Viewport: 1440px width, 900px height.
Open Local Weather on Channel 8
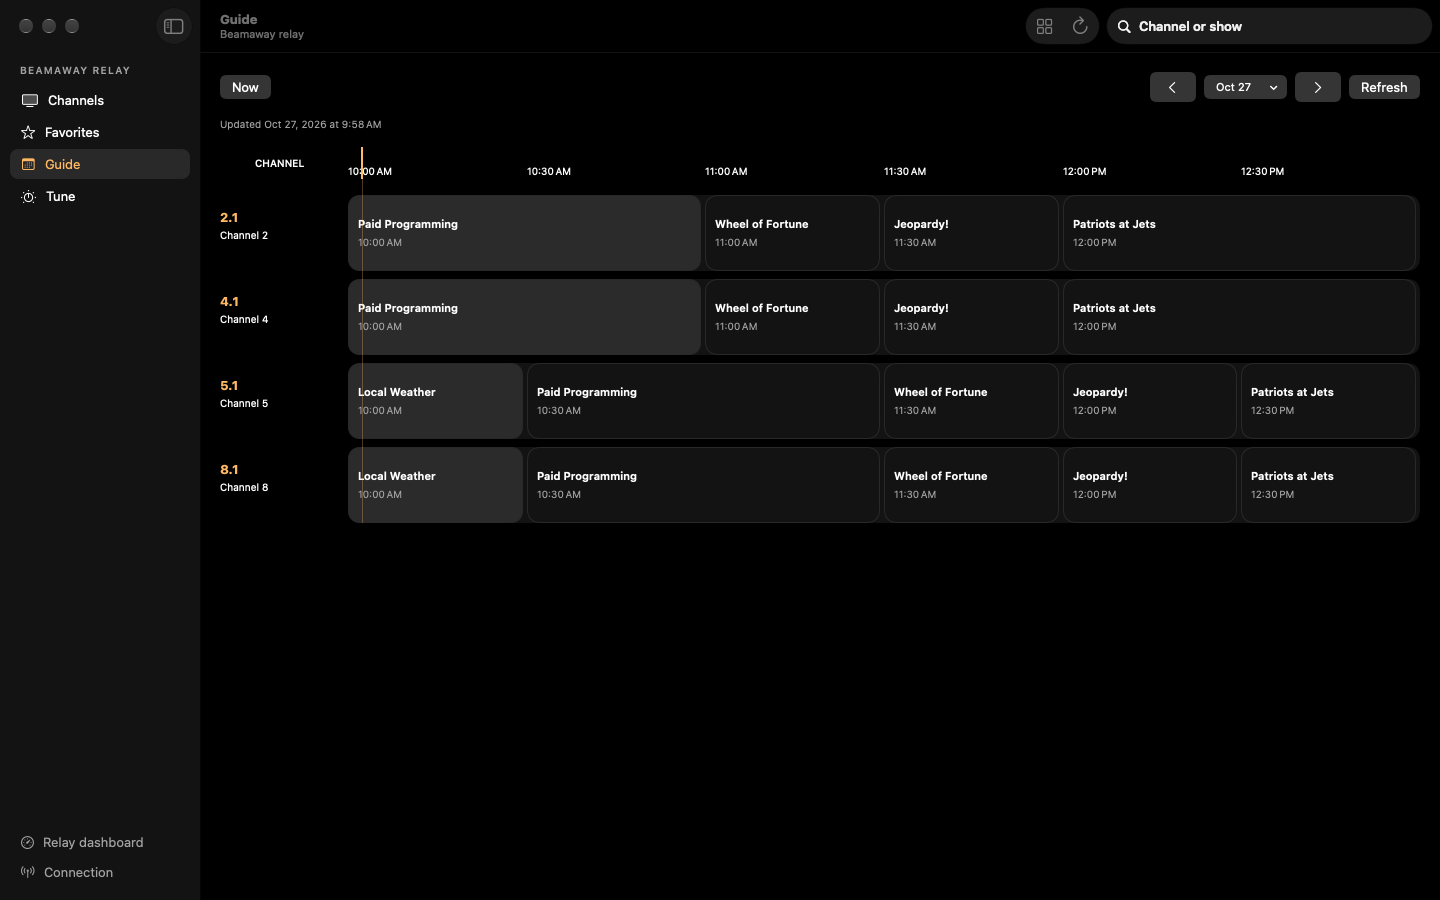click(435, 485)
